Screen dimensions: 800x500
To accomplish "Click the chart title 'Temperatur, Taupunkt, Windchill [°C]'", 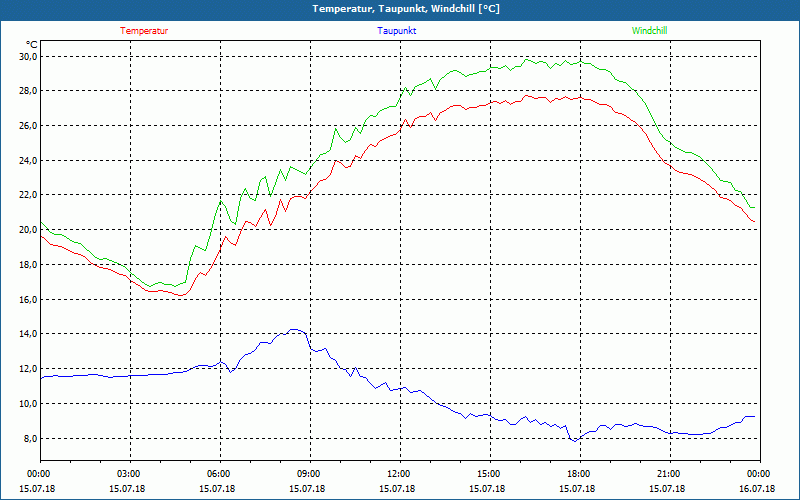I will click(406, 9).
